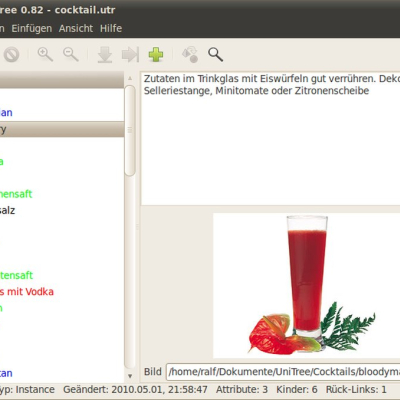The height and width of the screenshot is (400, 400).
Task: Click the Bild file path field
Action: click(x=283, y=372)
